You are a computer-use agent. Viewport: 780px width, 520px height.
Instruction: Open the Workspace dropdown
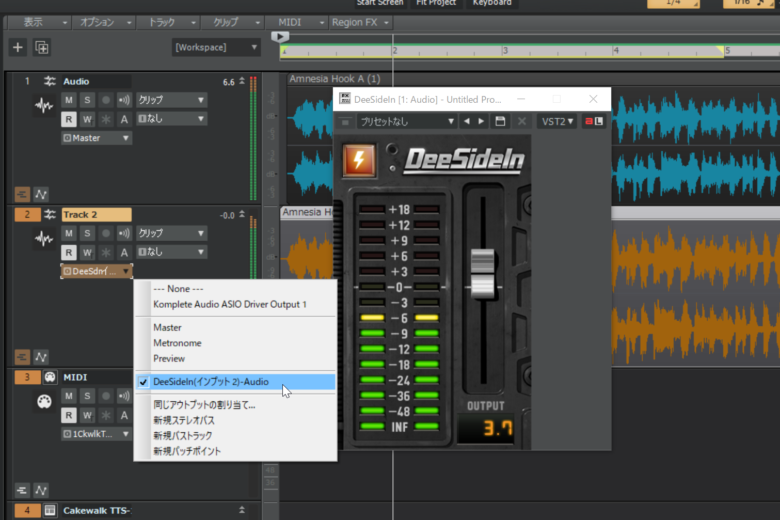point(216,47)
